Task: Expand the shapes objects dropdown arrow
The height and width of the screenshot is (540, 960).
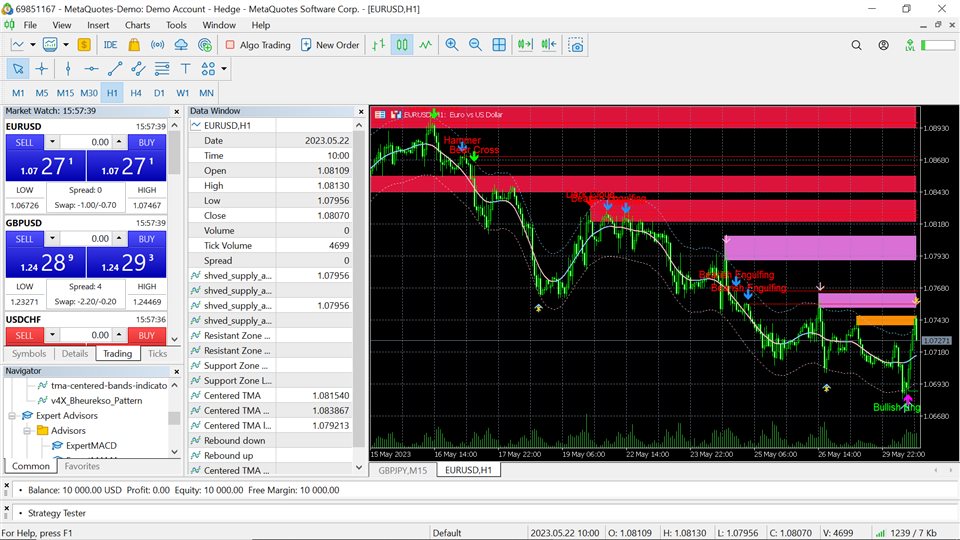Action: point(224,69)
